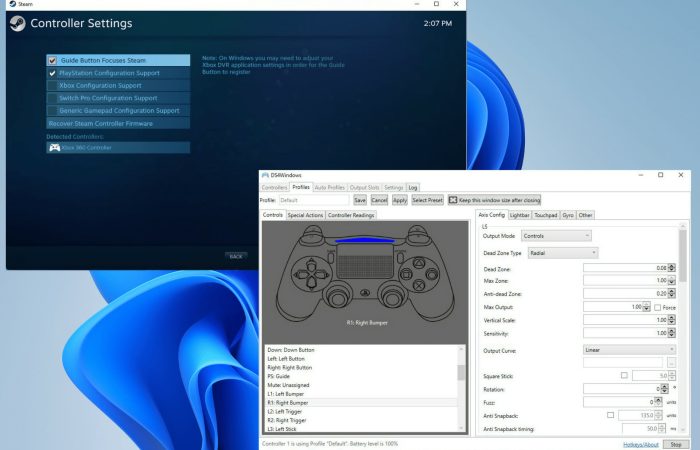This screenshot has width=700, height=450.
Task: Click the Xbox 360 Controller gamepad icon
Action: (54, 147)
